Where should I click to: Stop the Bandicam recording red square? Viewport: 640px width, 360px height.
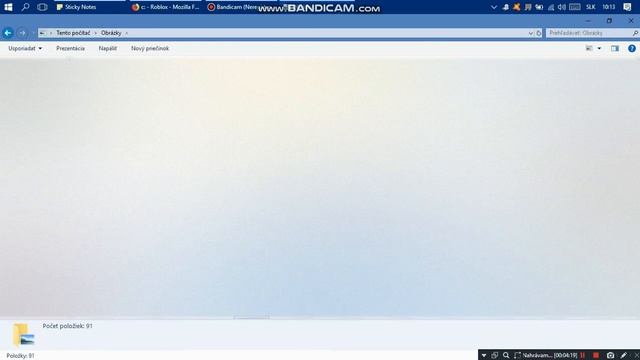596,356
